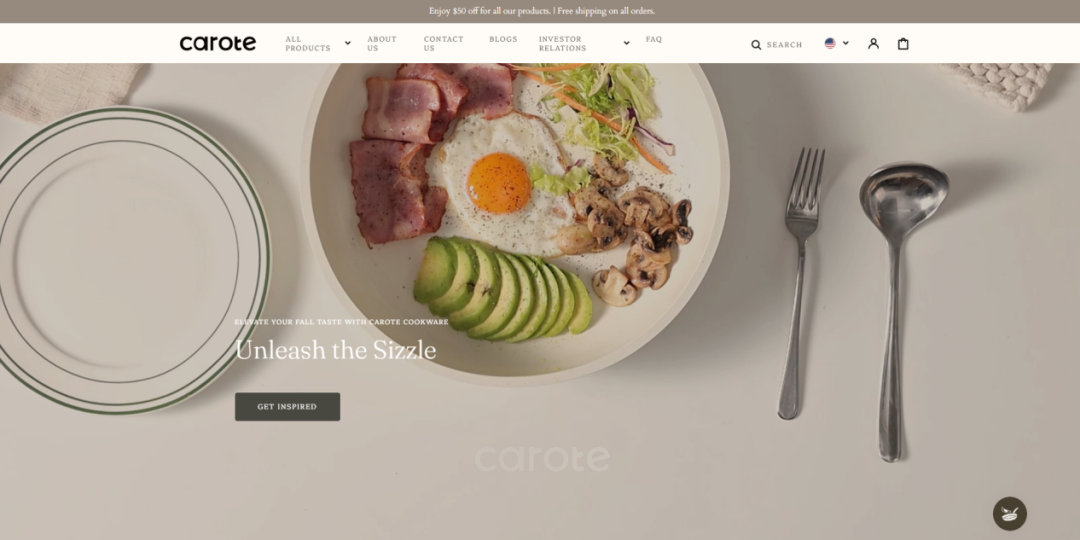Open the Blogs menu link
Viewport: 1080px width, 540px height.
coord(503,39)
